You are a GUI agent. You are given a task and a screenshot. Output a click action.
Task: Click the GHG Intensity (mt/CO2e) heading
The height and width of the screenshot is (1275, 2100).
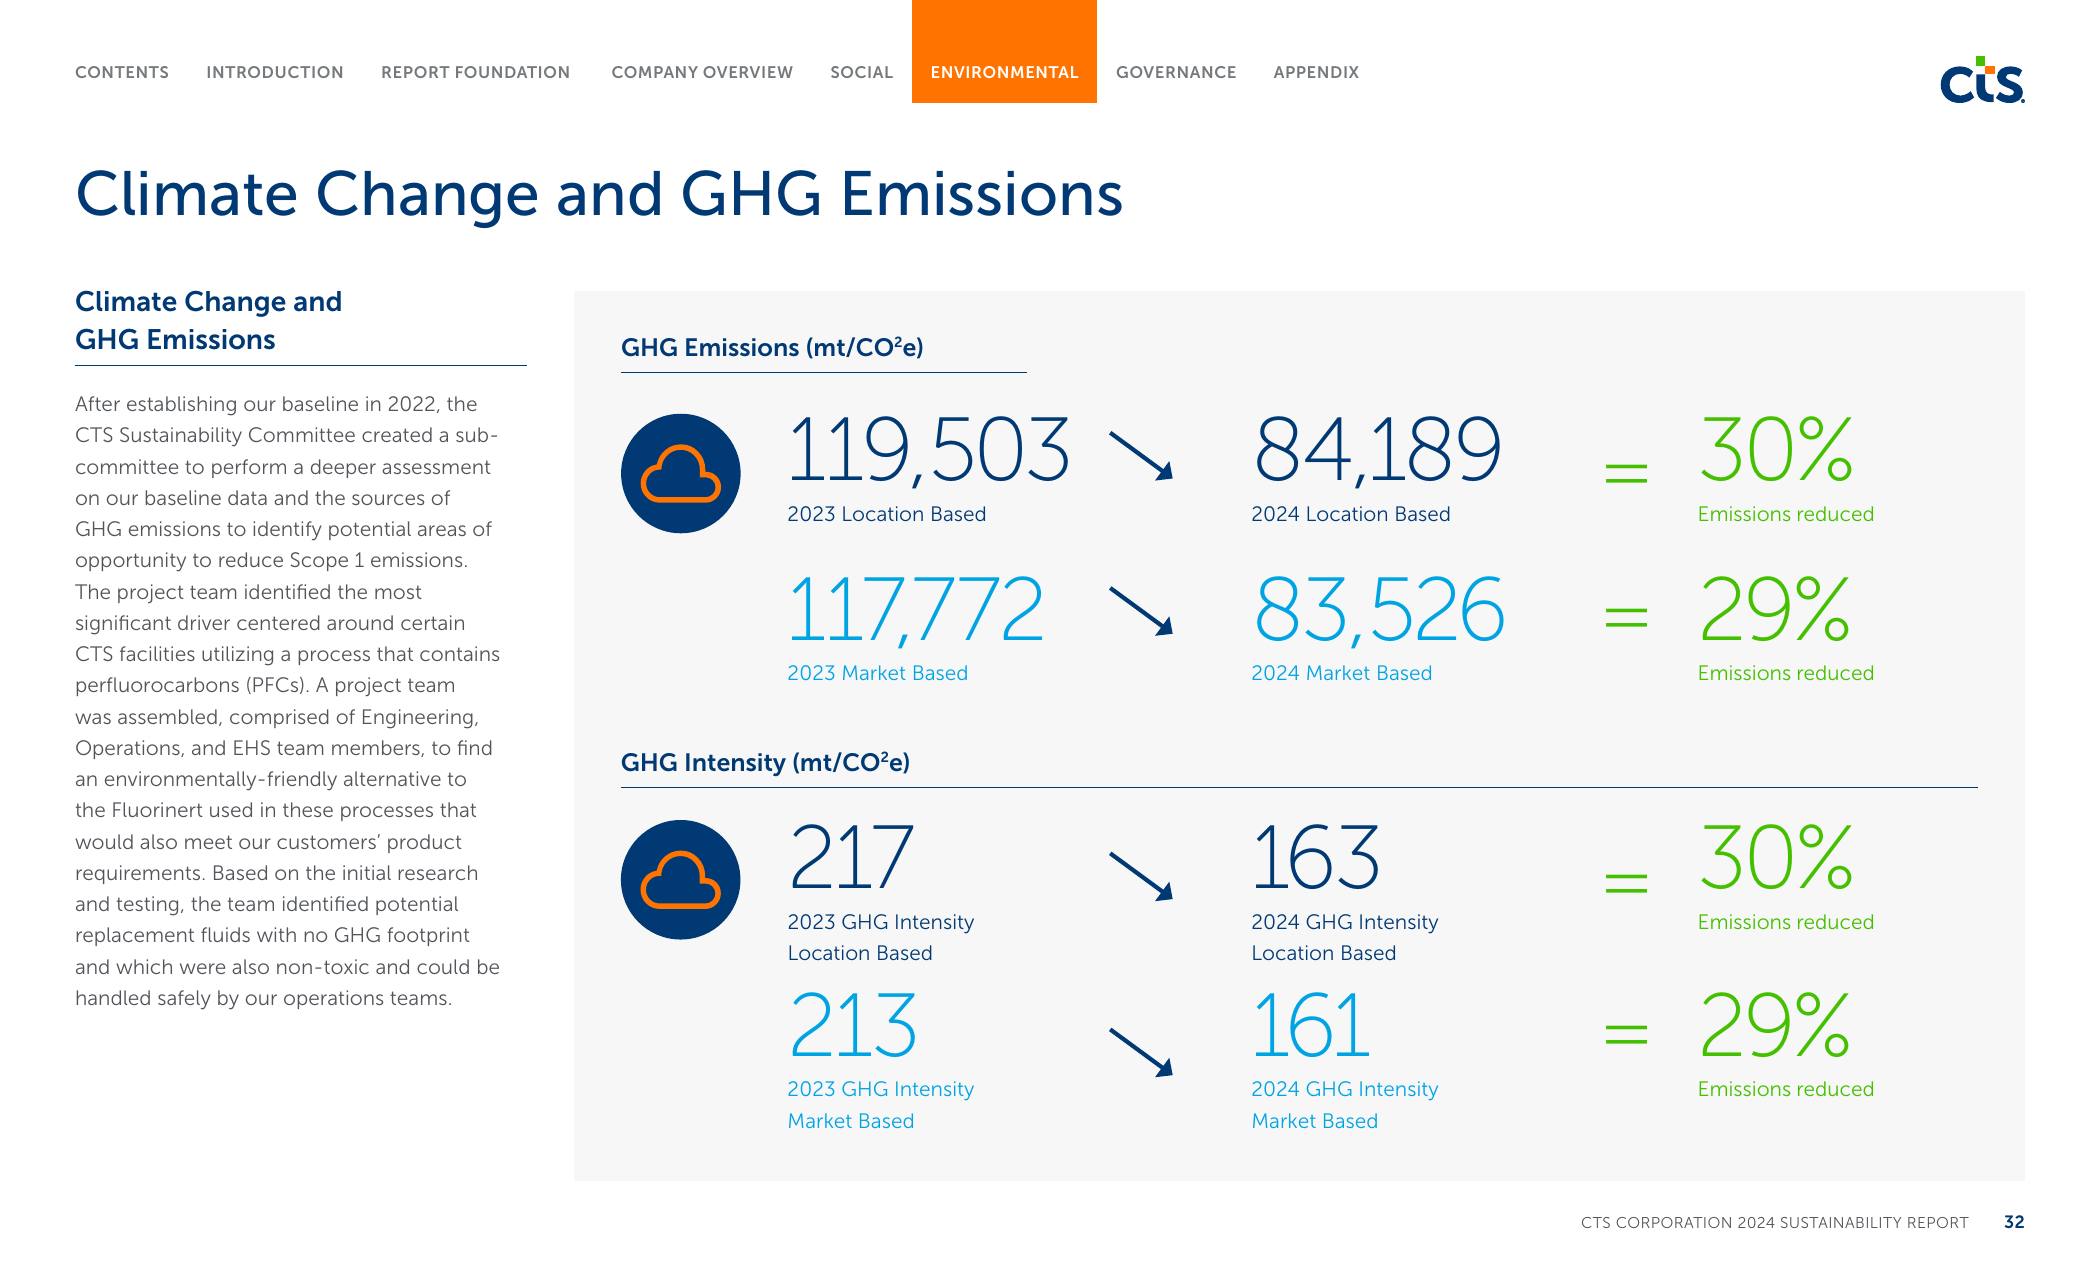point(765,763)
